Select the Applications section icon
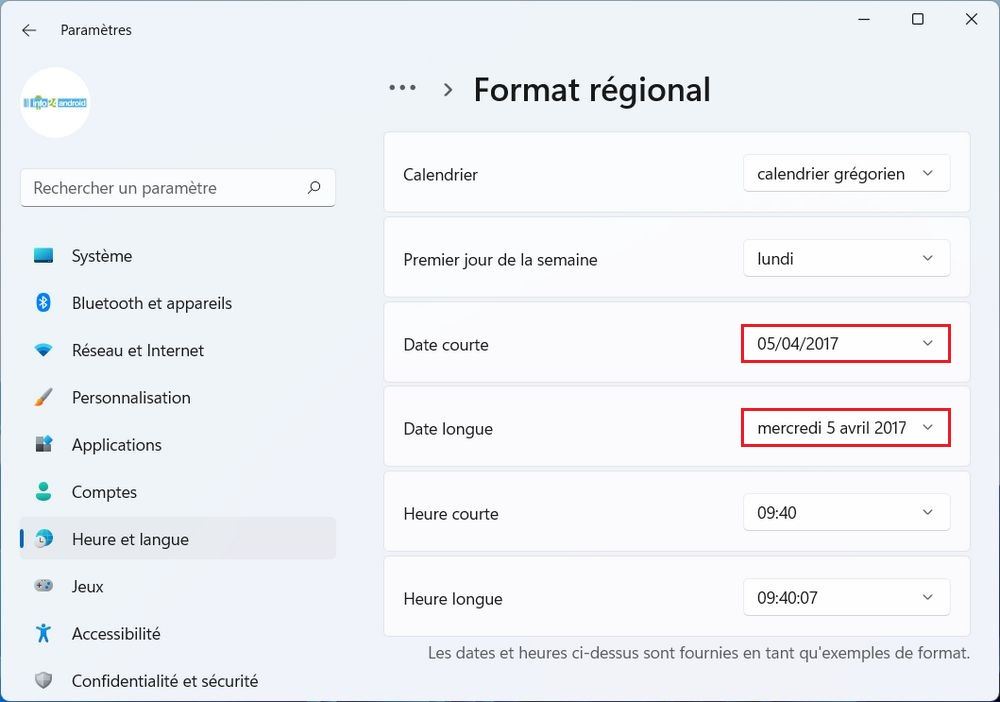Screen dimensions: 1000x702 (x=44, y=444)
